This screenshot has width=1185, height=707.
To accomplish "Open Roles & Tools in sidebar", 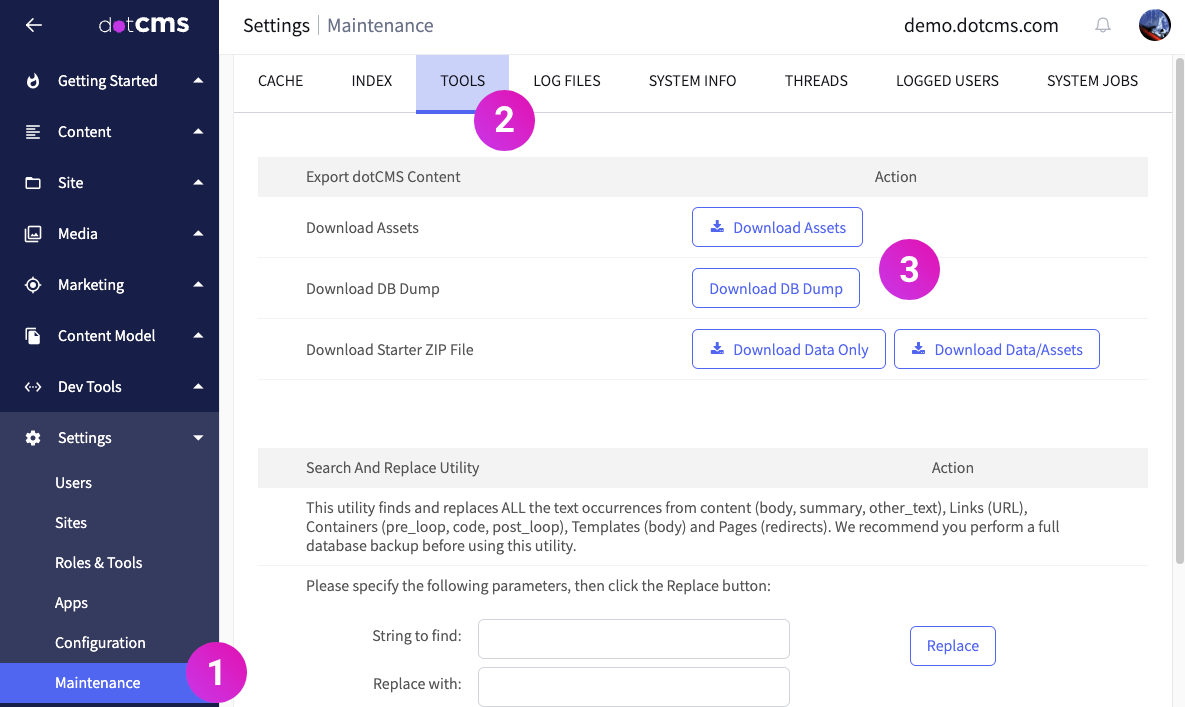I will coord(98,563).
